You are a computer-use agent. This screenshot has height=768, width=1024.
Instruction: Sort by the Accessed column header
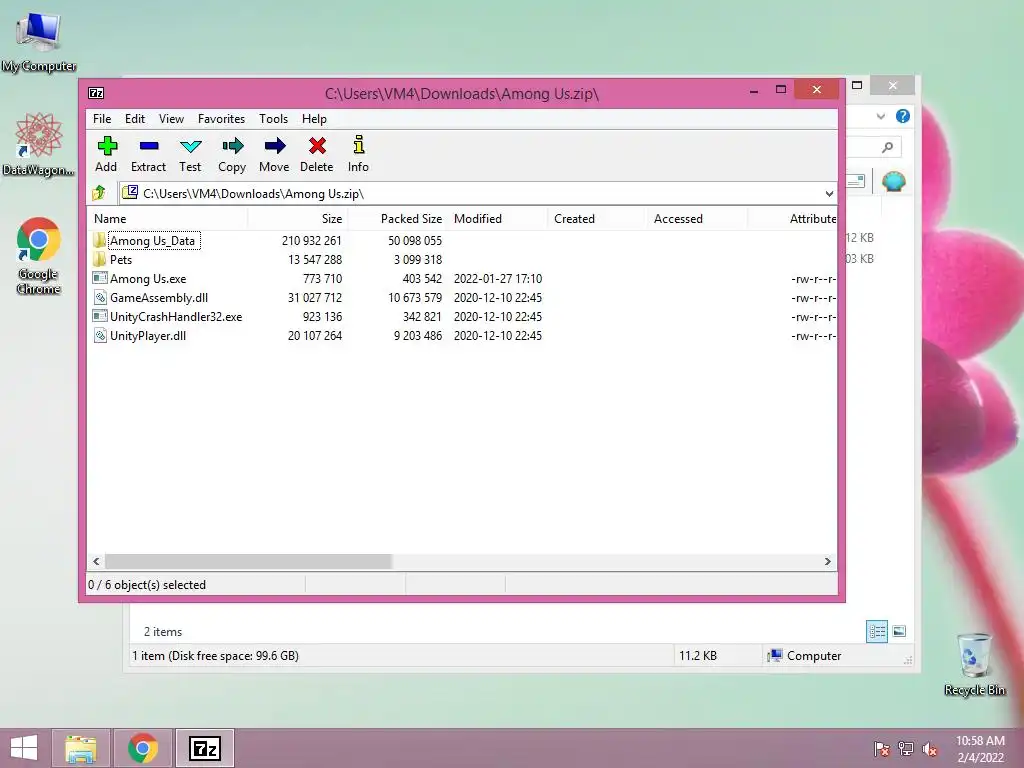click(x=697, y=219)
